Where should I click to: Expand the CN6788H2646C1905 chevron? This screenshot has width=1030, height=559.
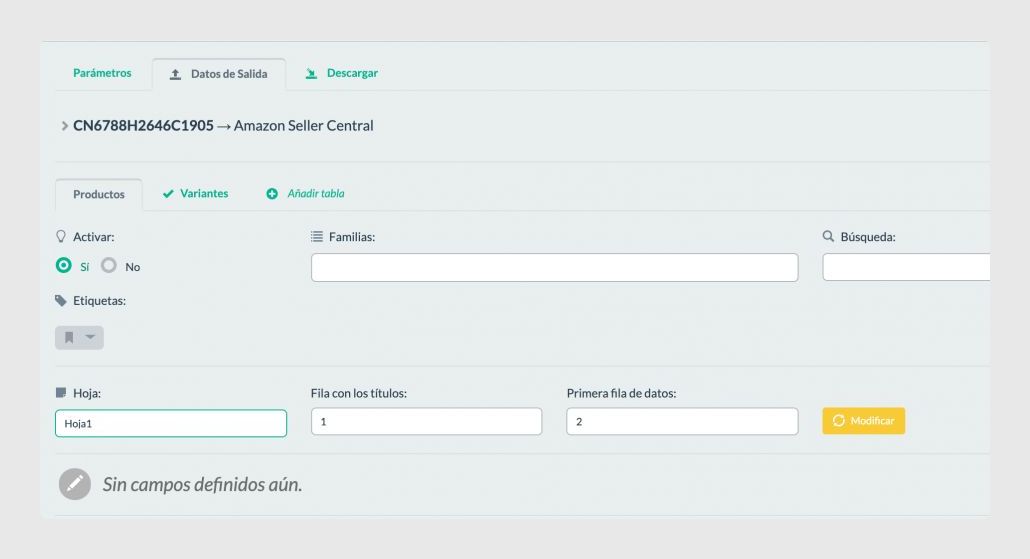click(x=64, y=125)
